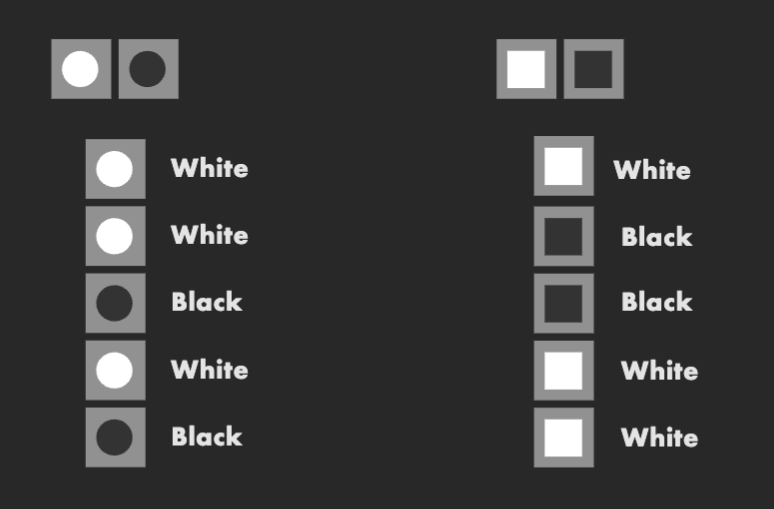The height and width of the screenshot is (509, 774).
Task: Select first white circle radio in left list
Action: click(x=116, y=169)
